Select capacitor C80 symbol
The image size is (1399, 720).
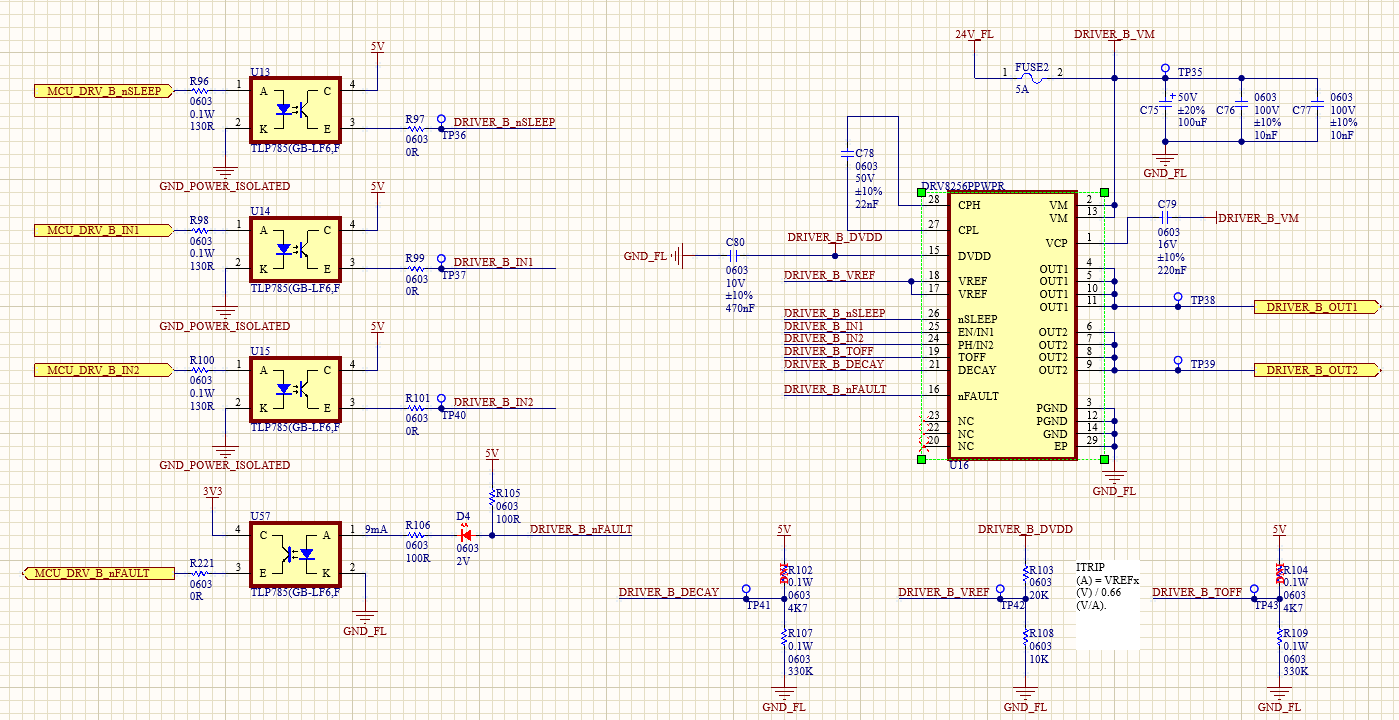735,255
